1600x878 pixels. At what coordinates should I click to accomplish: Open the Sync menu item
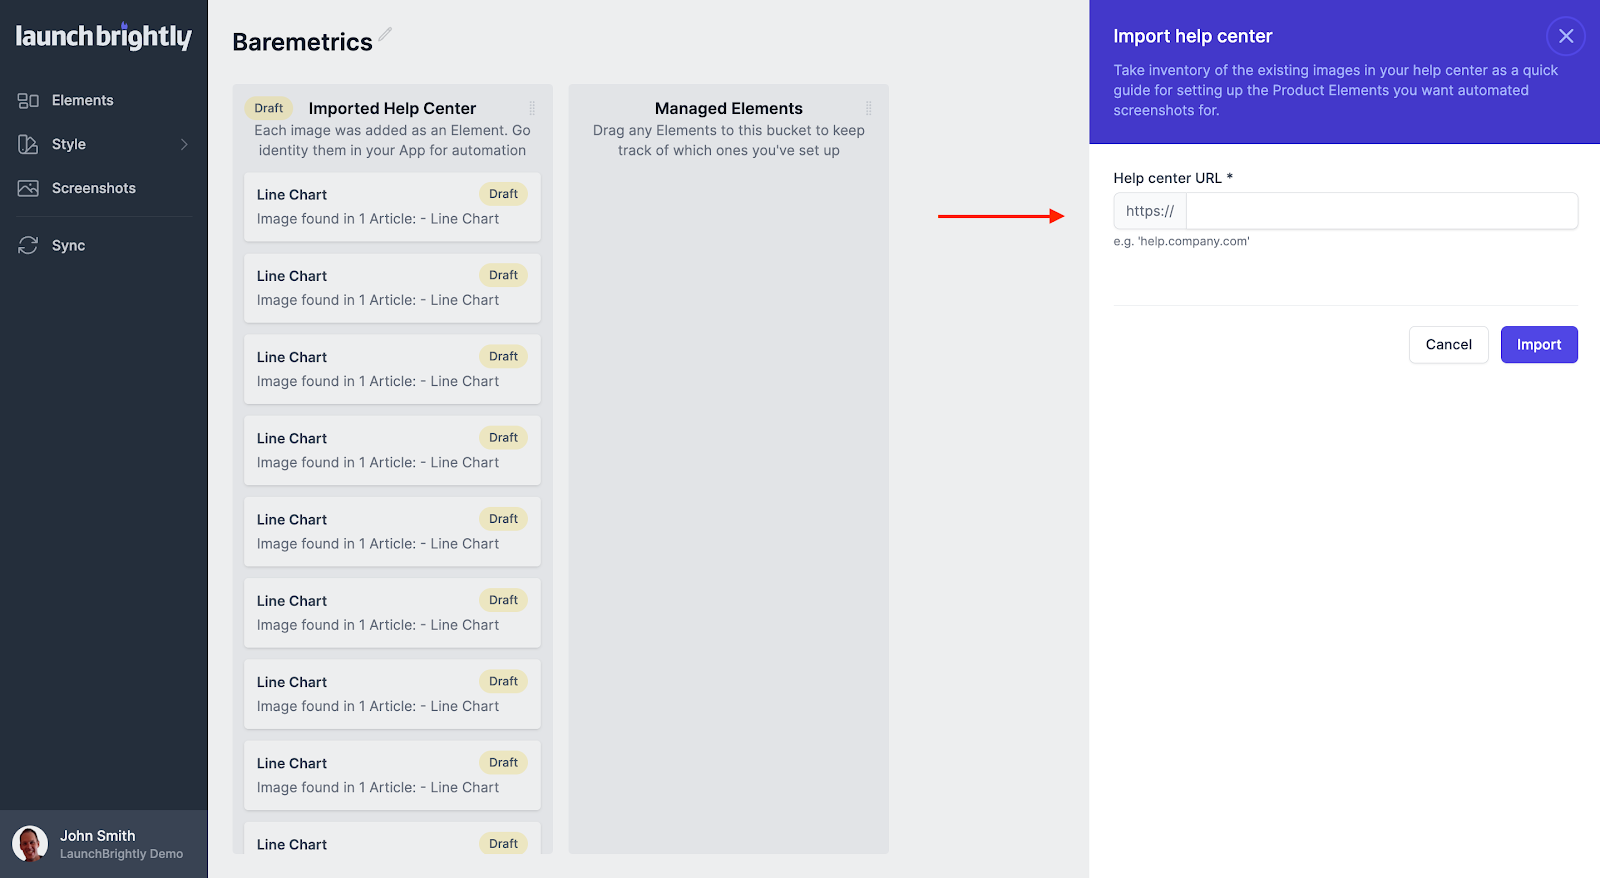coord(68,246)
